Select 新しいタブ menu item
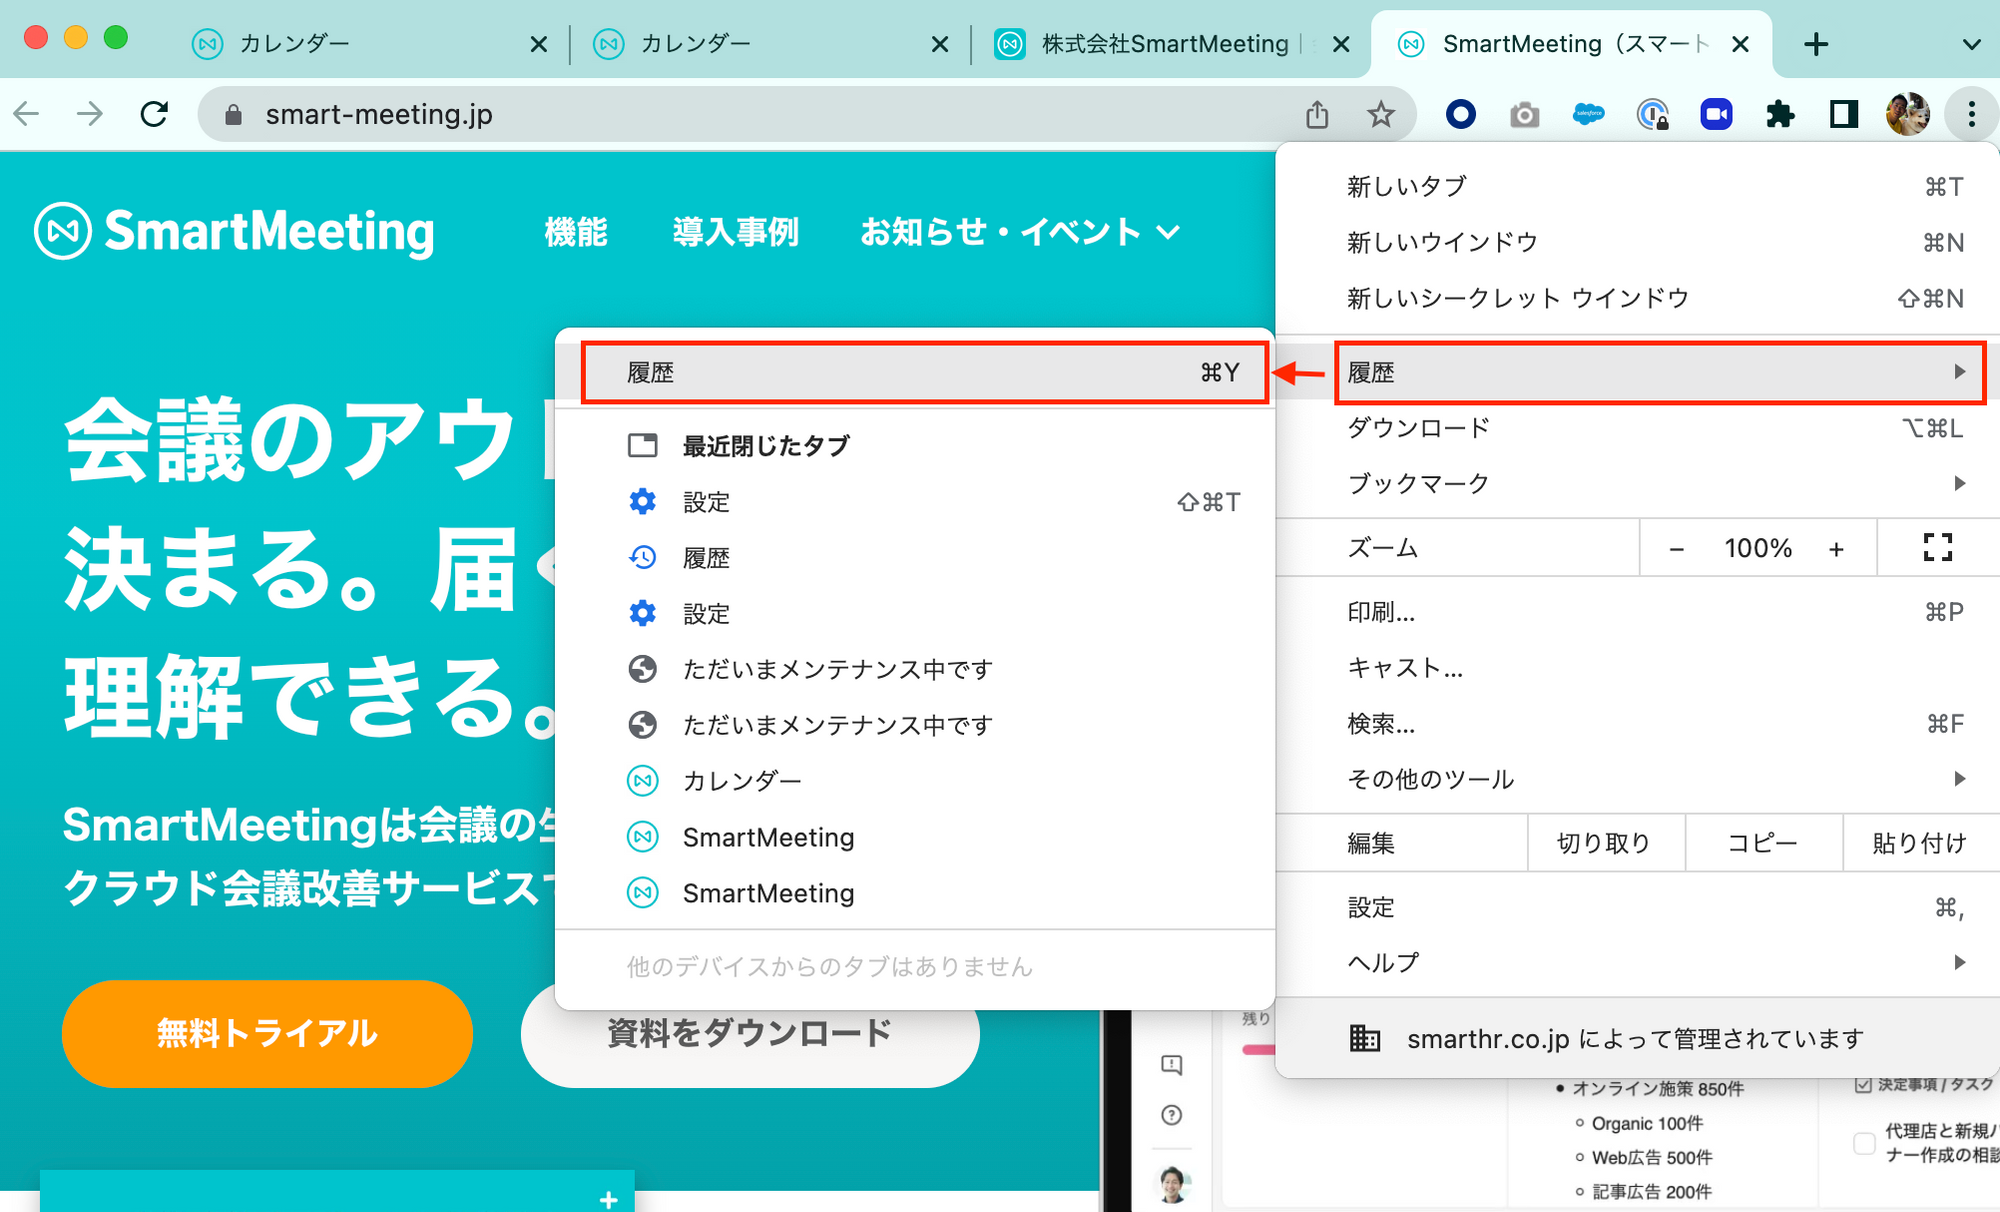 coord(1638,186)
